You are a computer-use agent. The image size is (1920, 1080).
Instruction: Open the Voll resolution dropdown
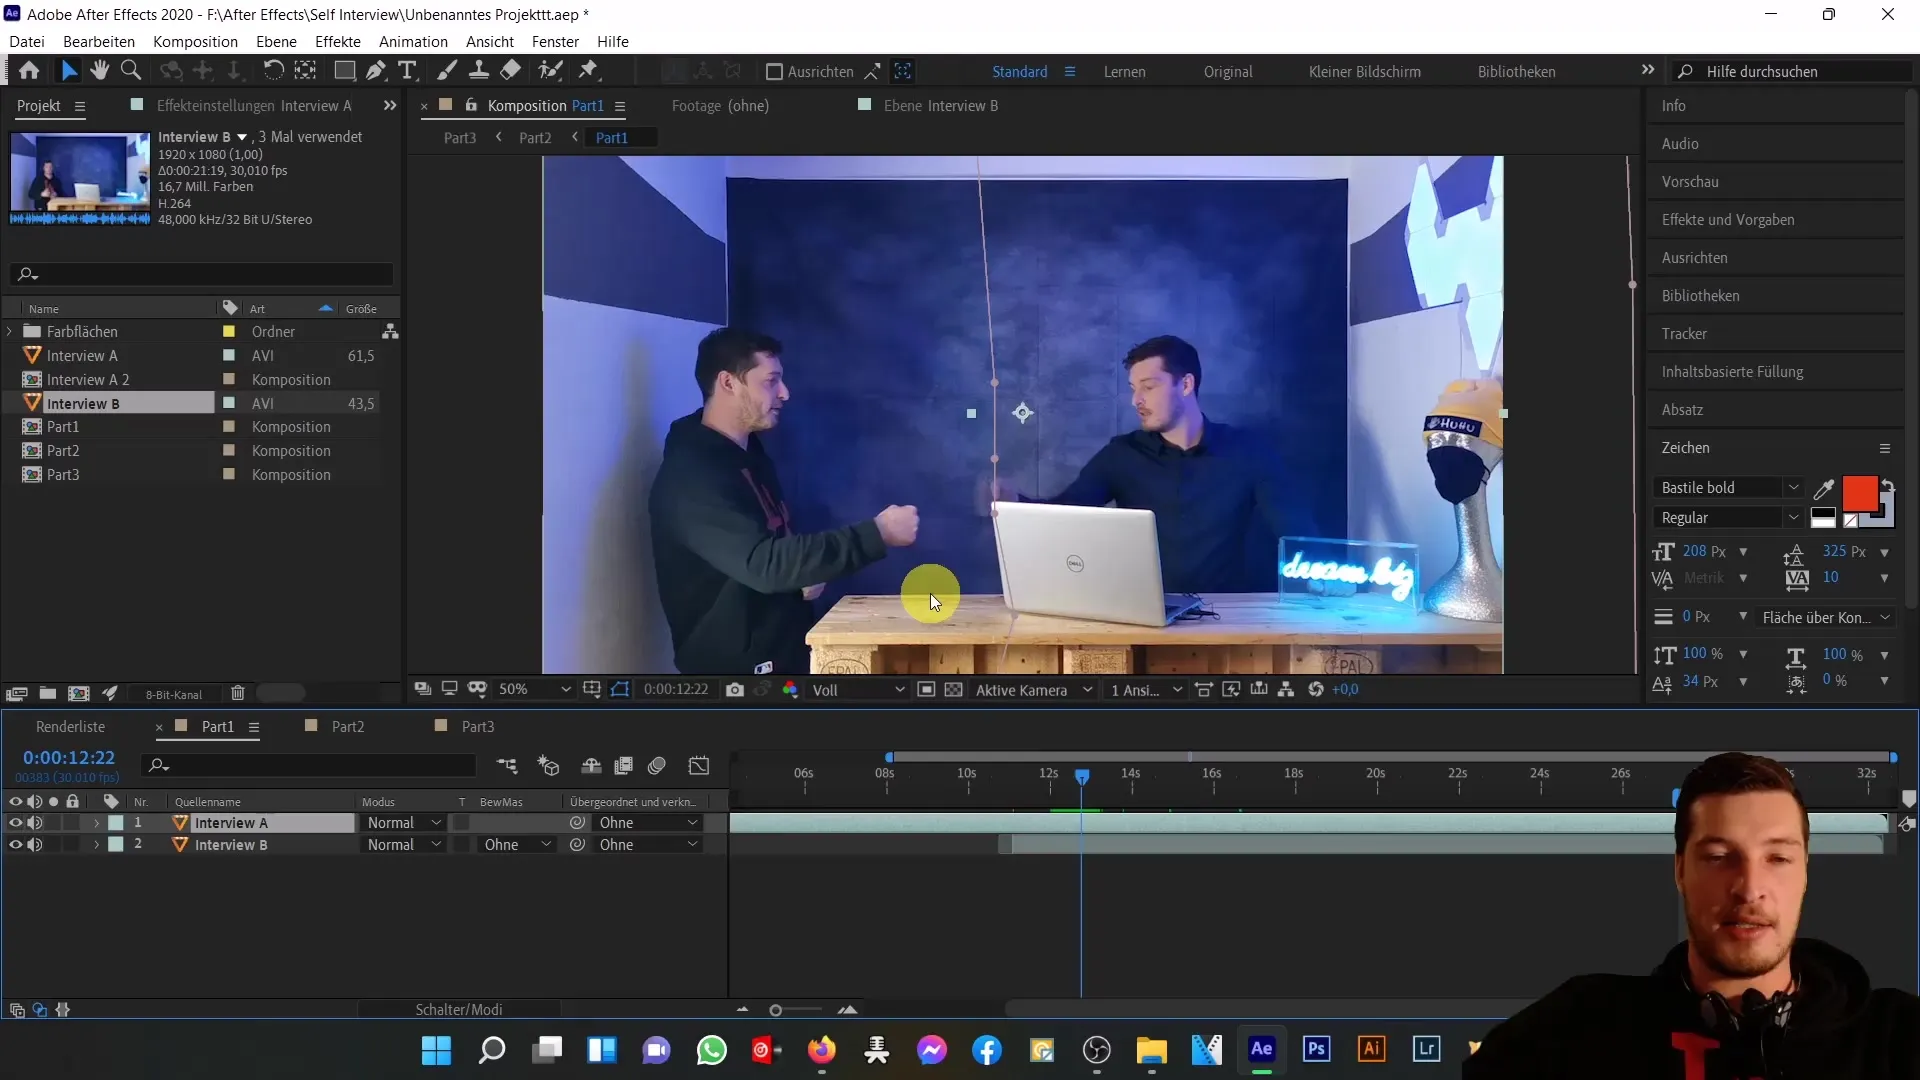pos(858,690)
